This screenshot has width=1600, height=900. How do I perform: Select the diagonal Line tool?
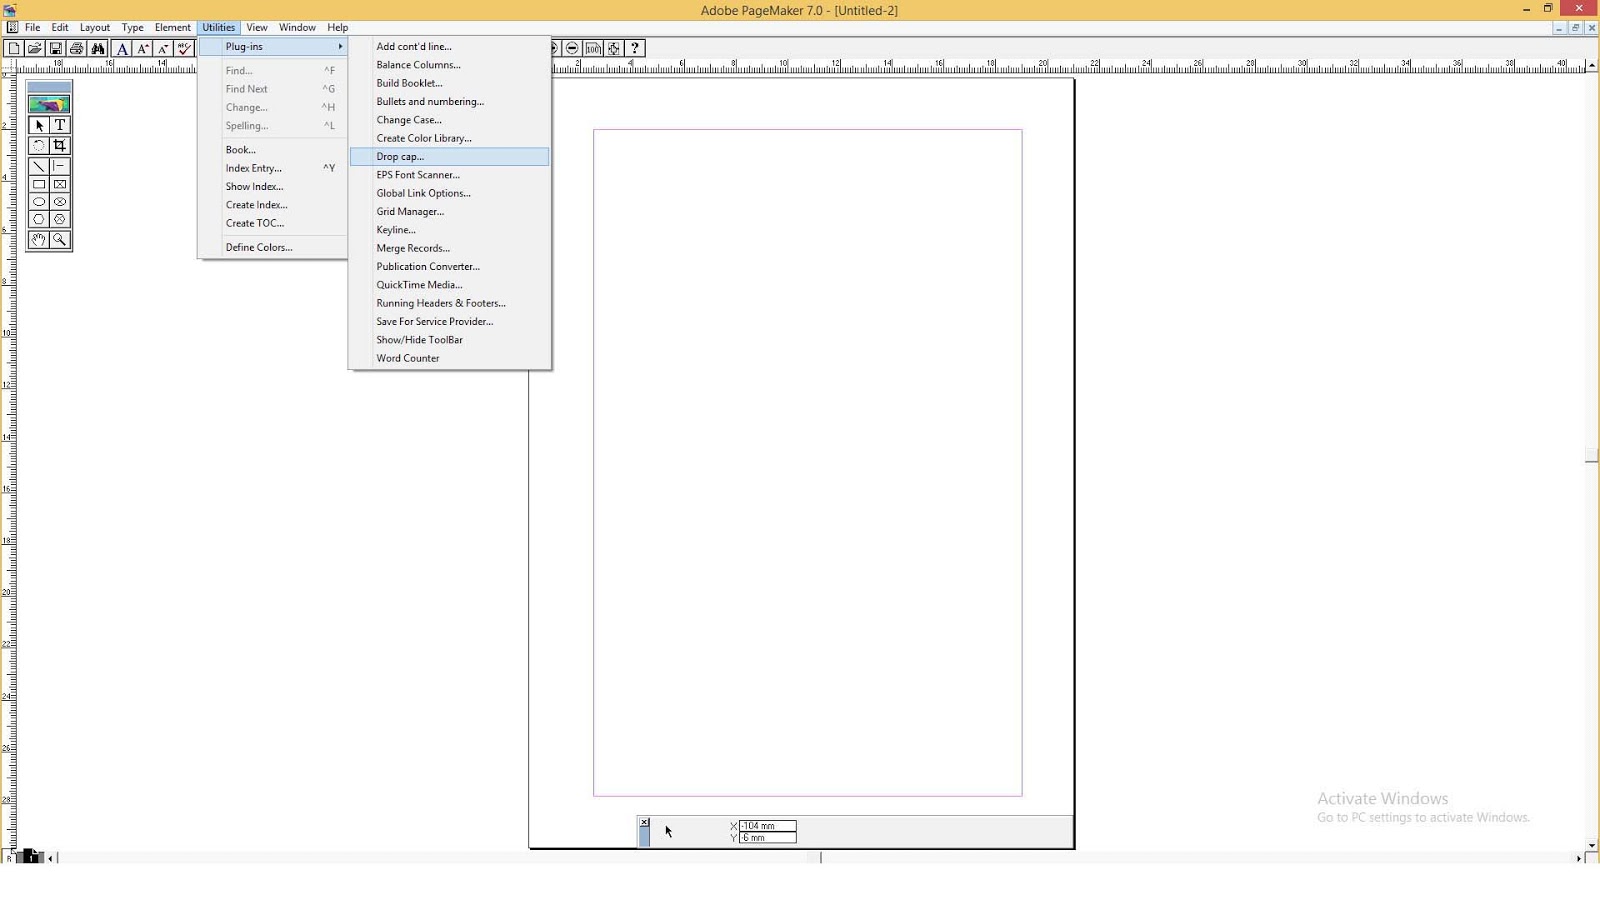click(x=39, y=166)
